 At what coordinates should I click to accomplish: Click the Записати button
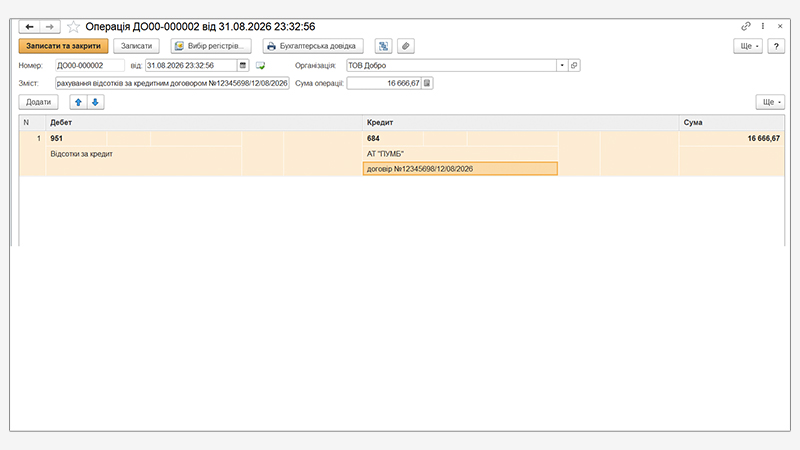(136, 46)
